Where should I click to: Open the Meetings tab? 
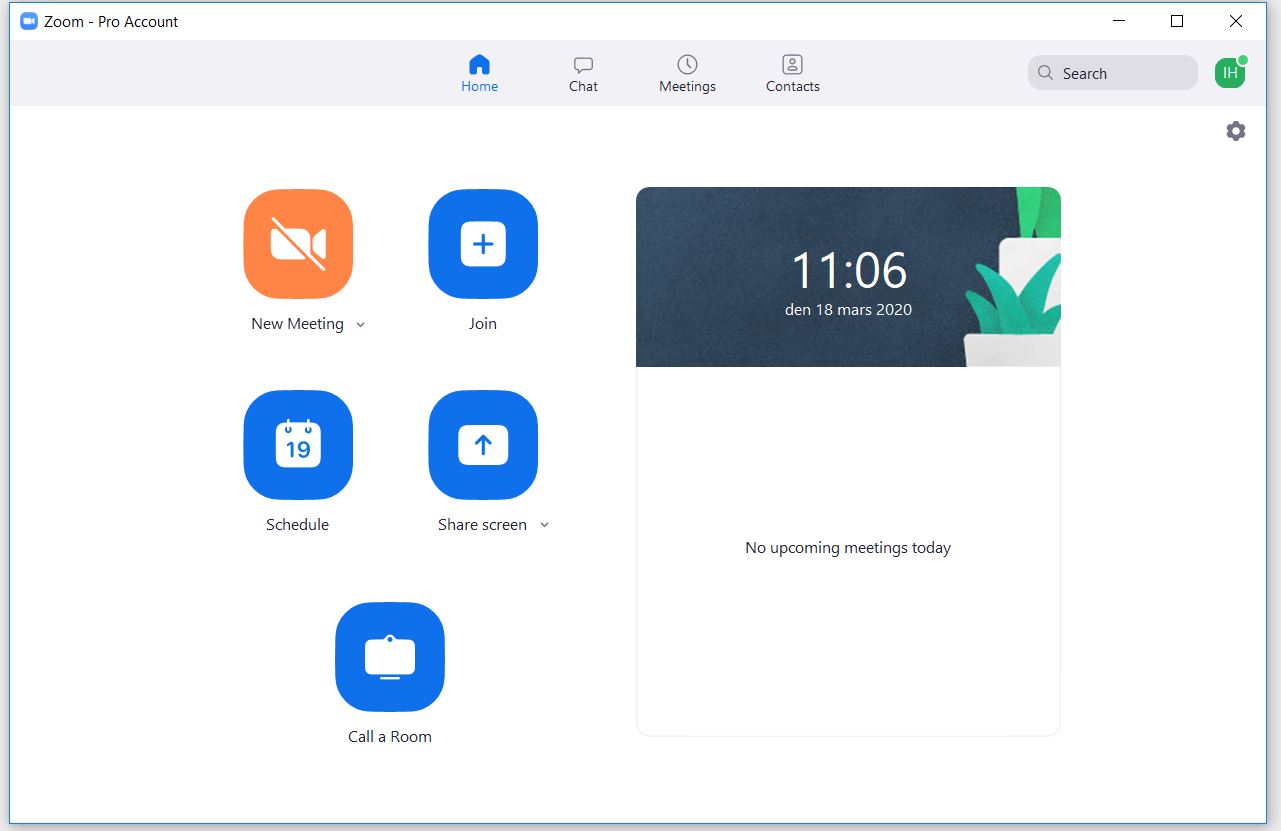[687, 74]
